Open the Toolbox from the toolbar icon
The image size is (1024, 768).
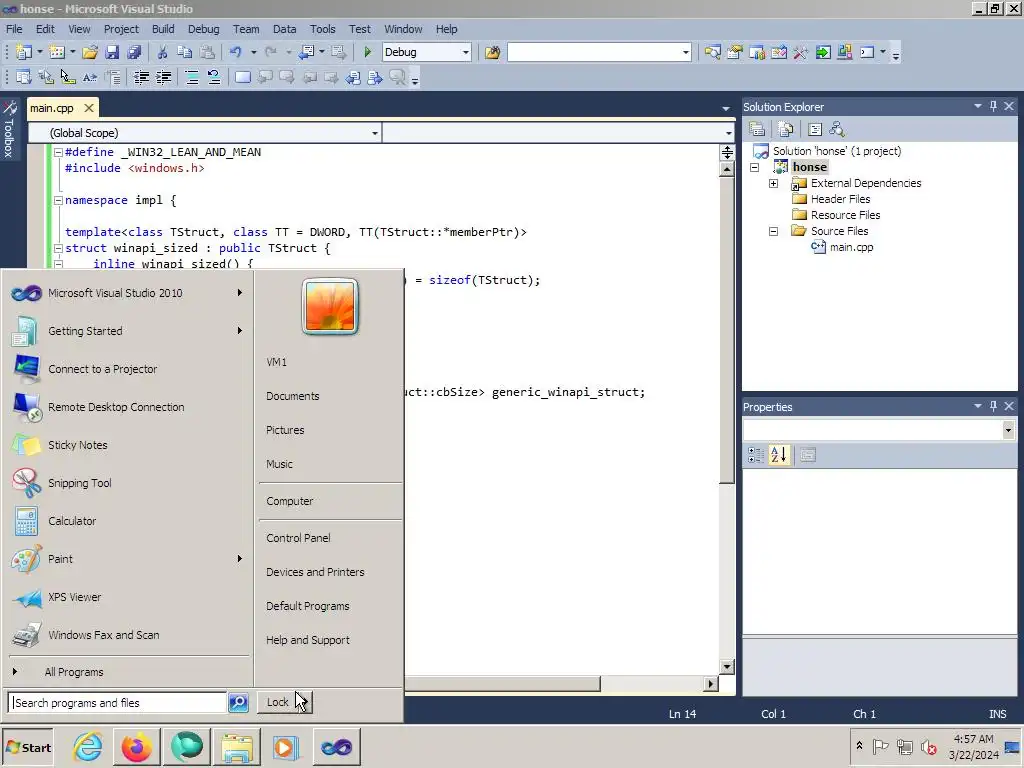[801, 52]
